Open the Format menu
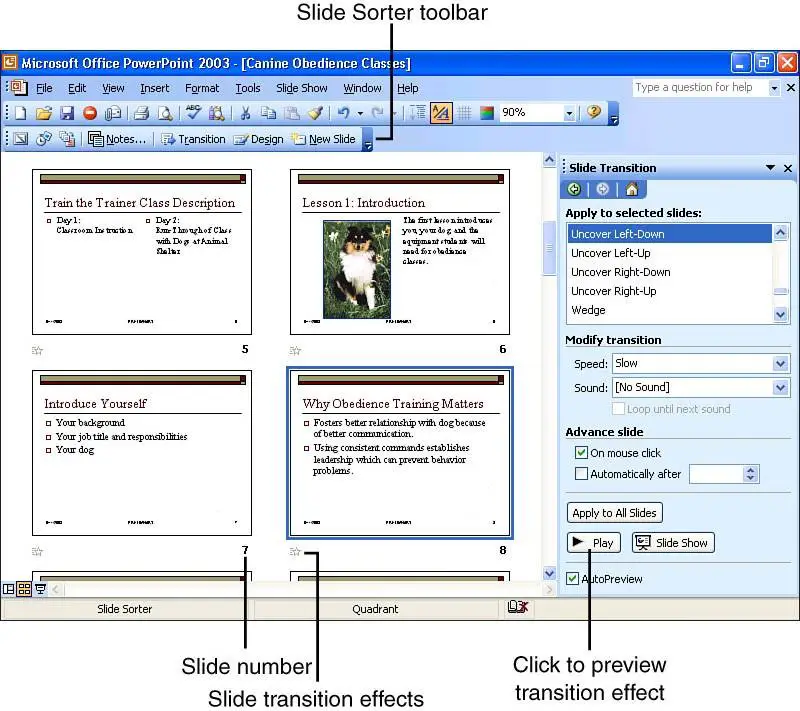The width and height of the screenshot is (800, 711). point(202,88)
